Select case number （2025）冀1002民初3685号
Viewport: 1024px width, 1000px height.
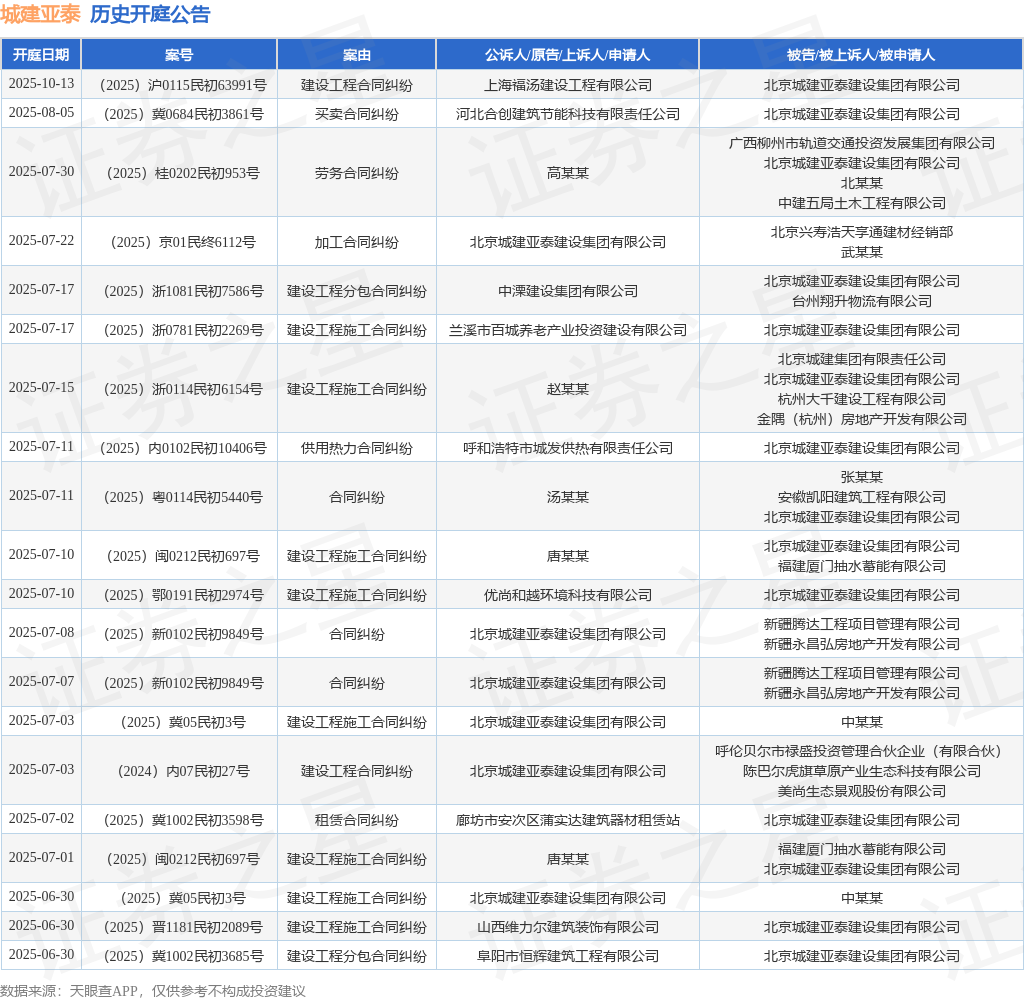[x=179, y=956]
